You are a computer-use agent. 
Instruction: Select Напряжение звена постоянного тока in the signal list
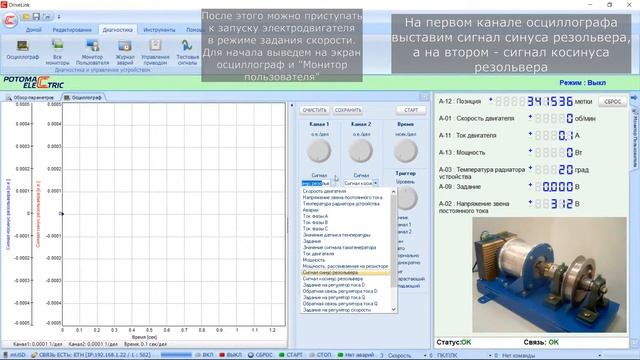(x=345, y=198)
